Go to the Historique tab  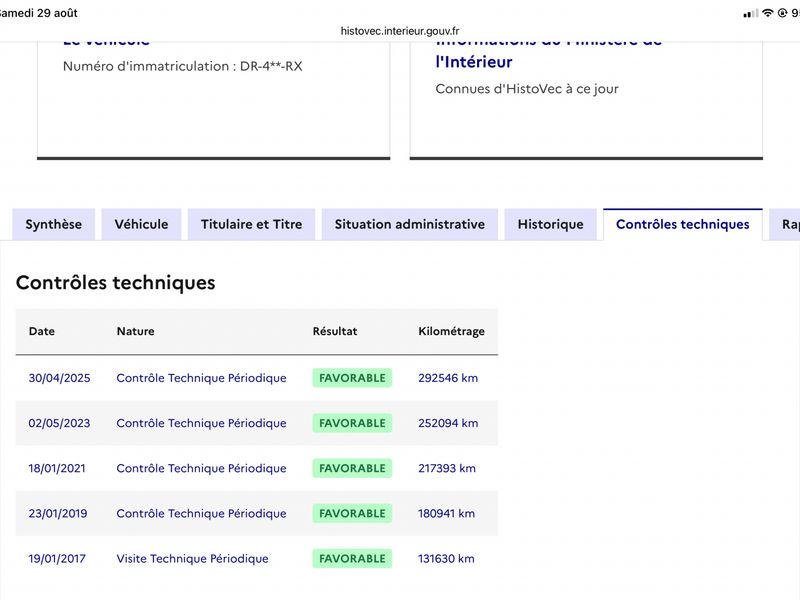click(551, 224)
